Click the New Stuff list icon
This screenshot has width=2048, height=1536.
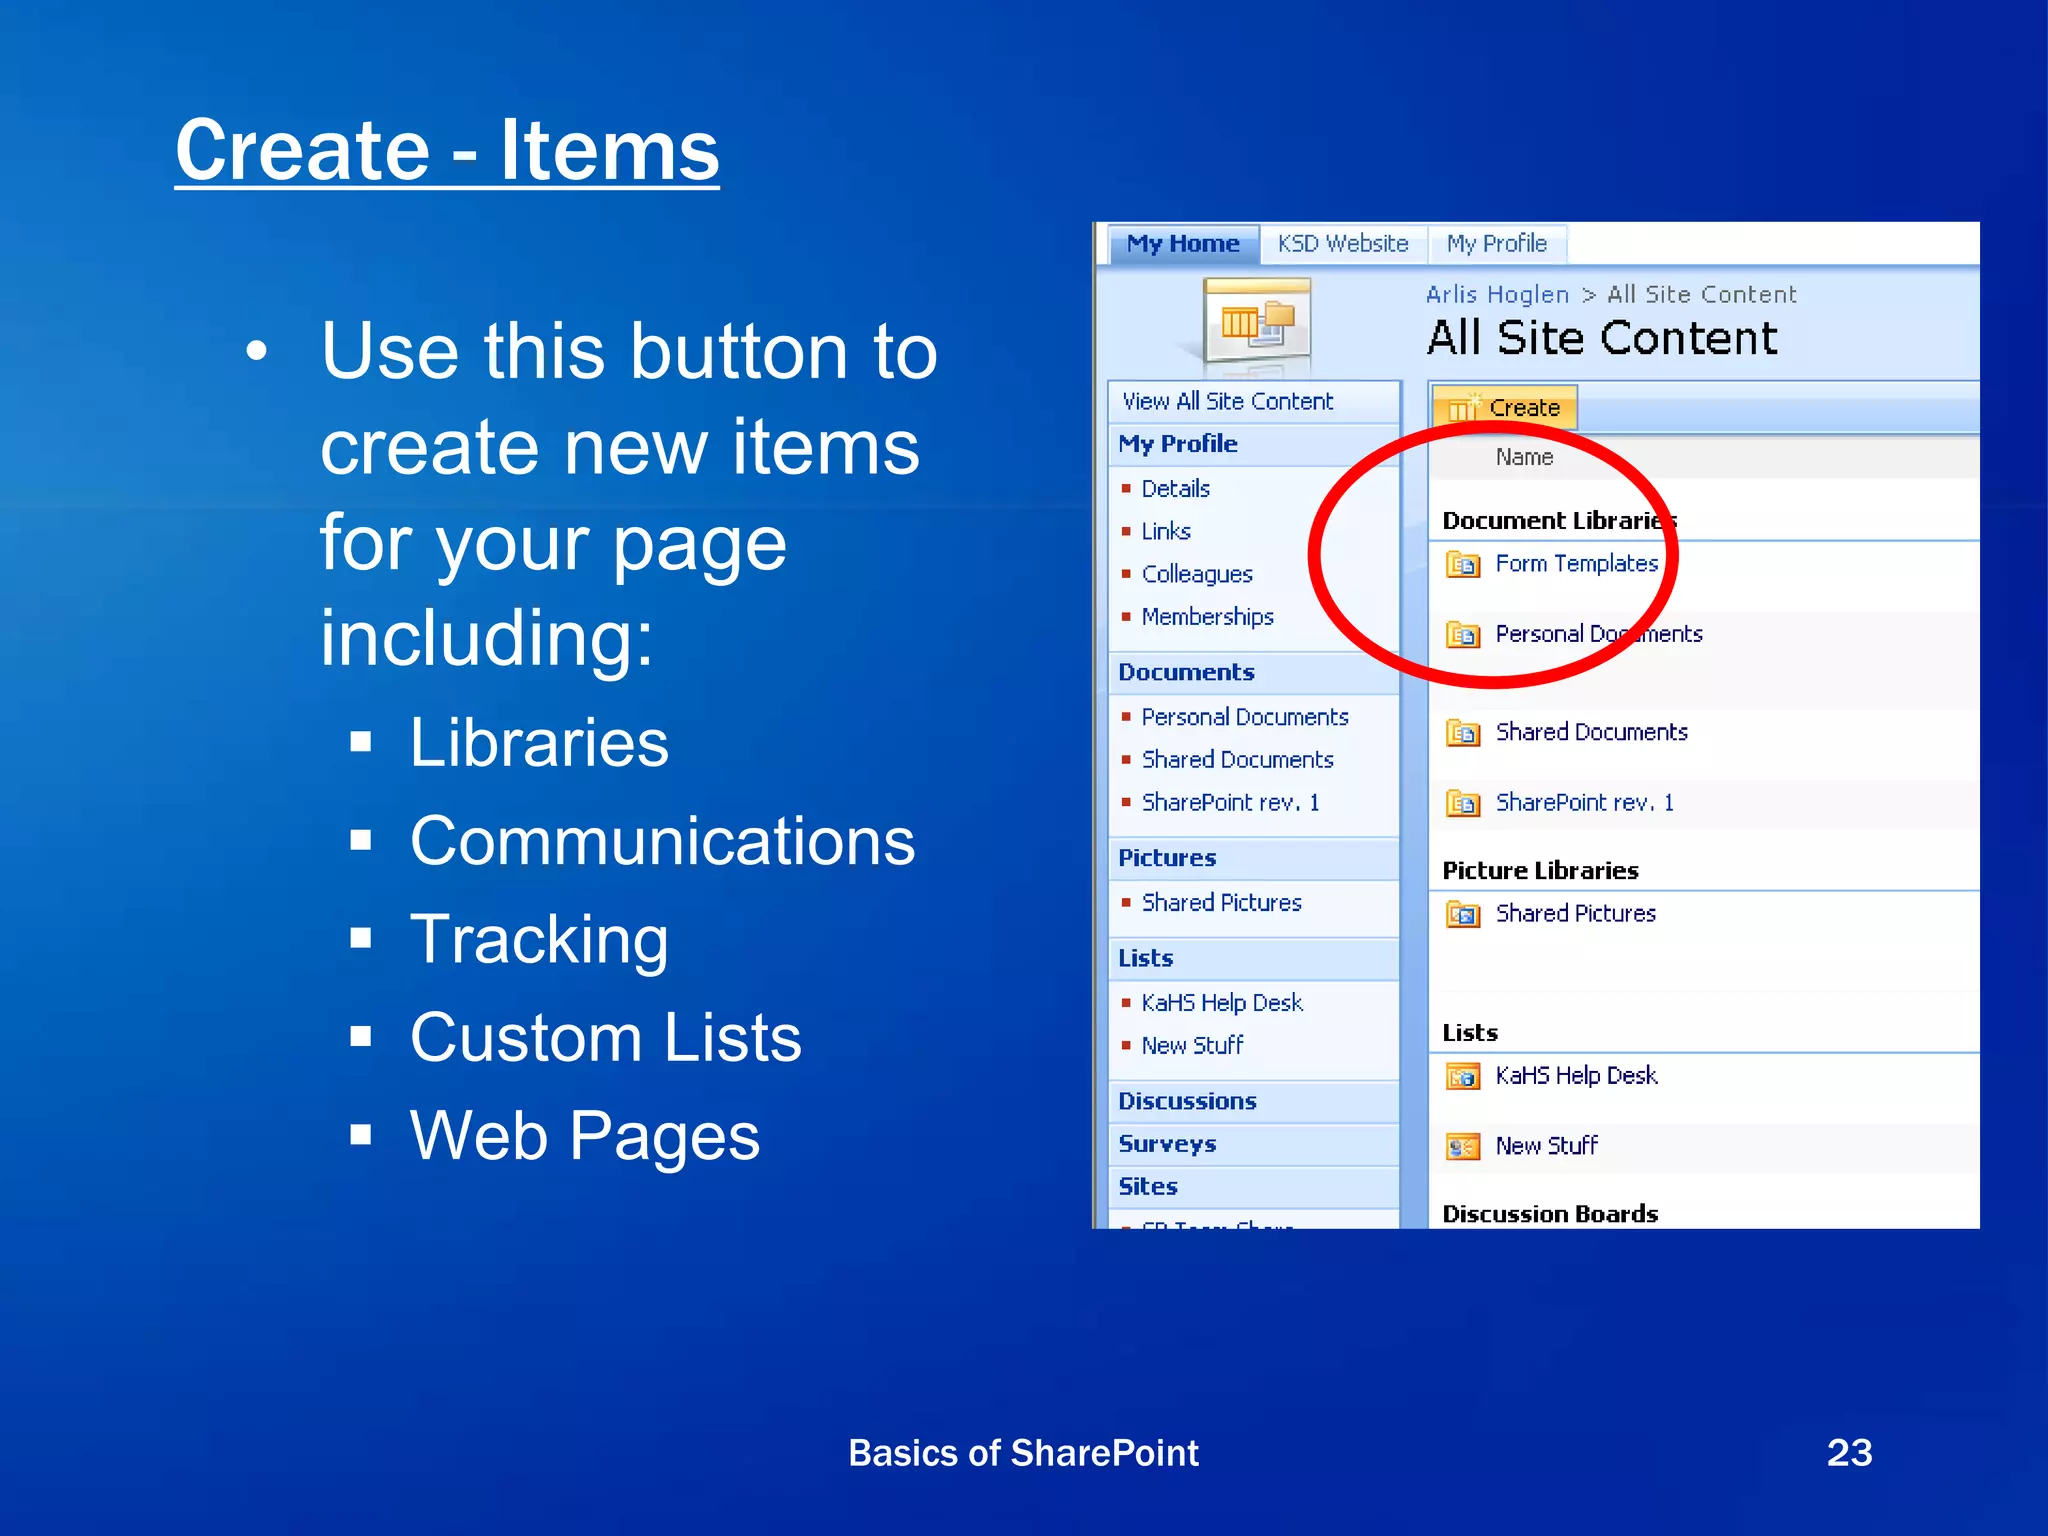click(1463, 1146)
